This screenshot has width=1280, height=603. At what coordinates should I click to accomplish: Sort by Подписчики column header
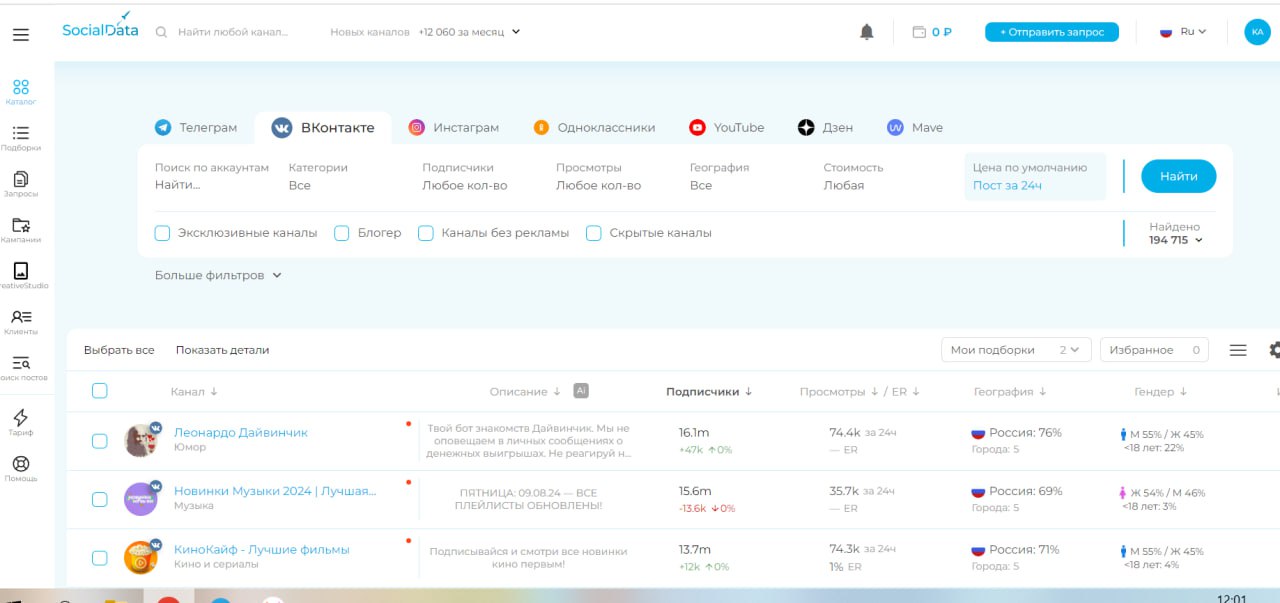[709, 392]
